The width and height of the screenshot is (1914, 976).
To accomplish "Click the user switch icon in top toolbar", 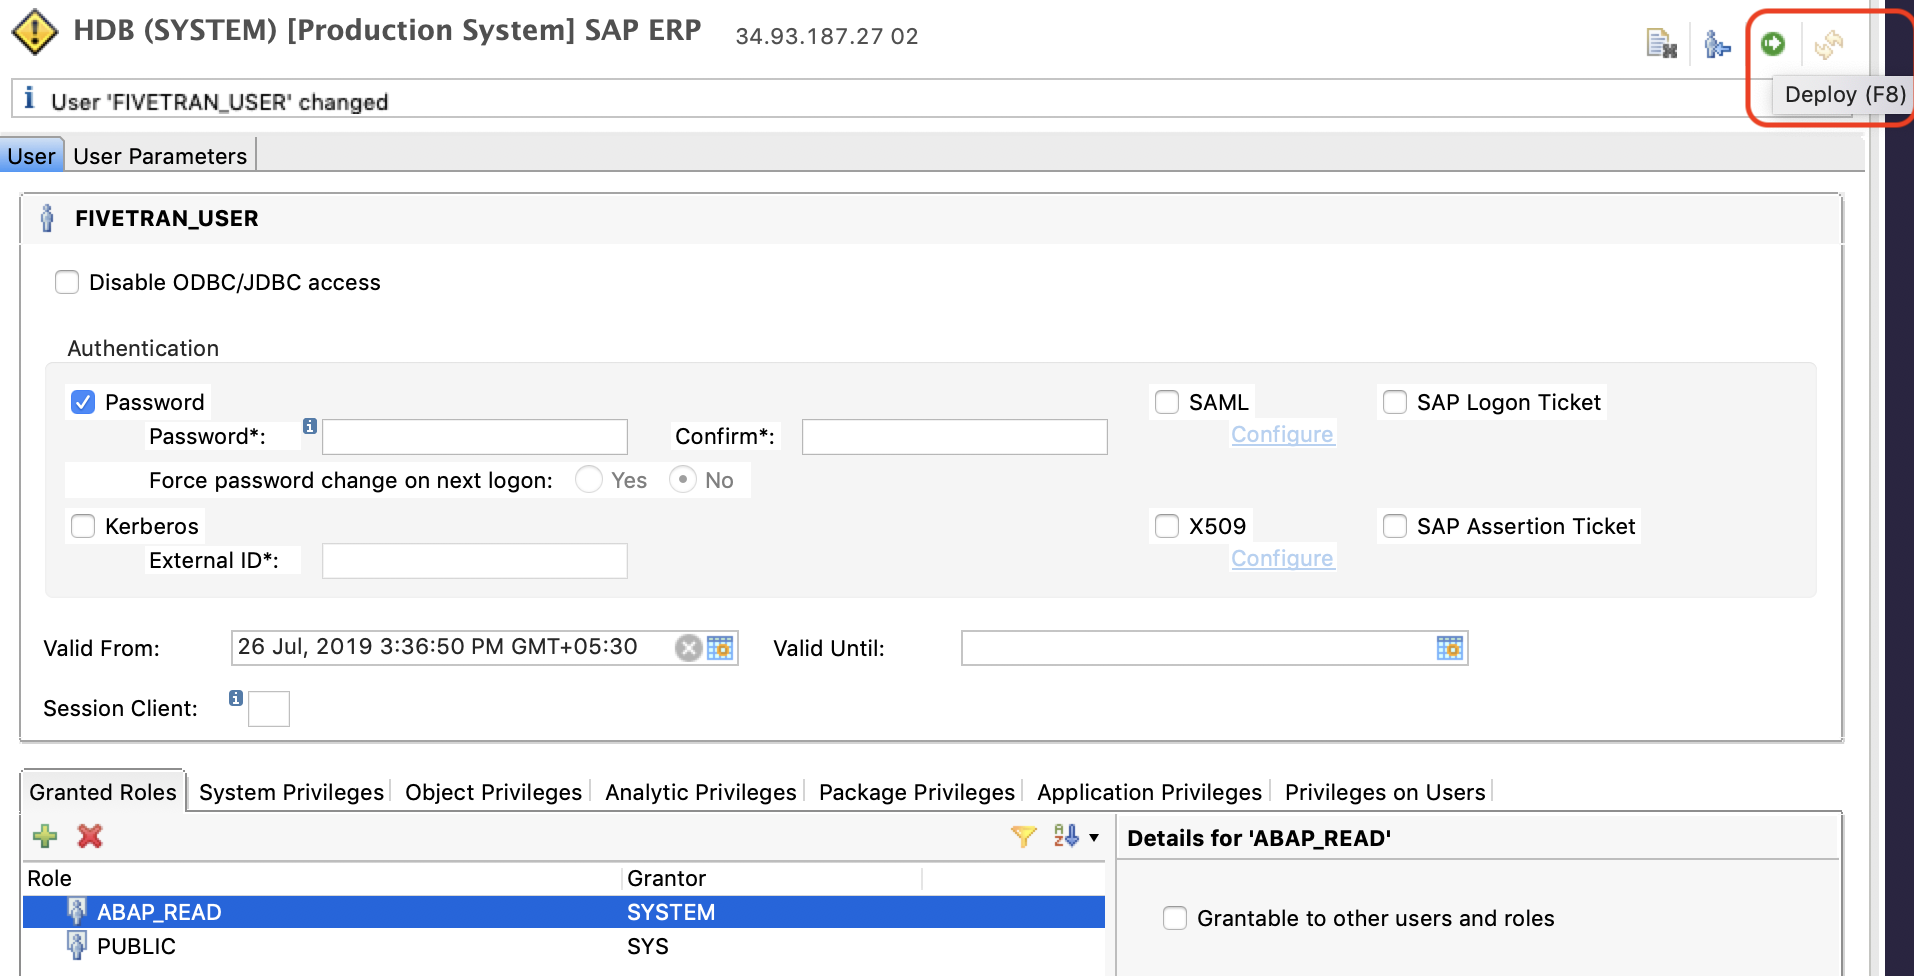I will 1717,44.
